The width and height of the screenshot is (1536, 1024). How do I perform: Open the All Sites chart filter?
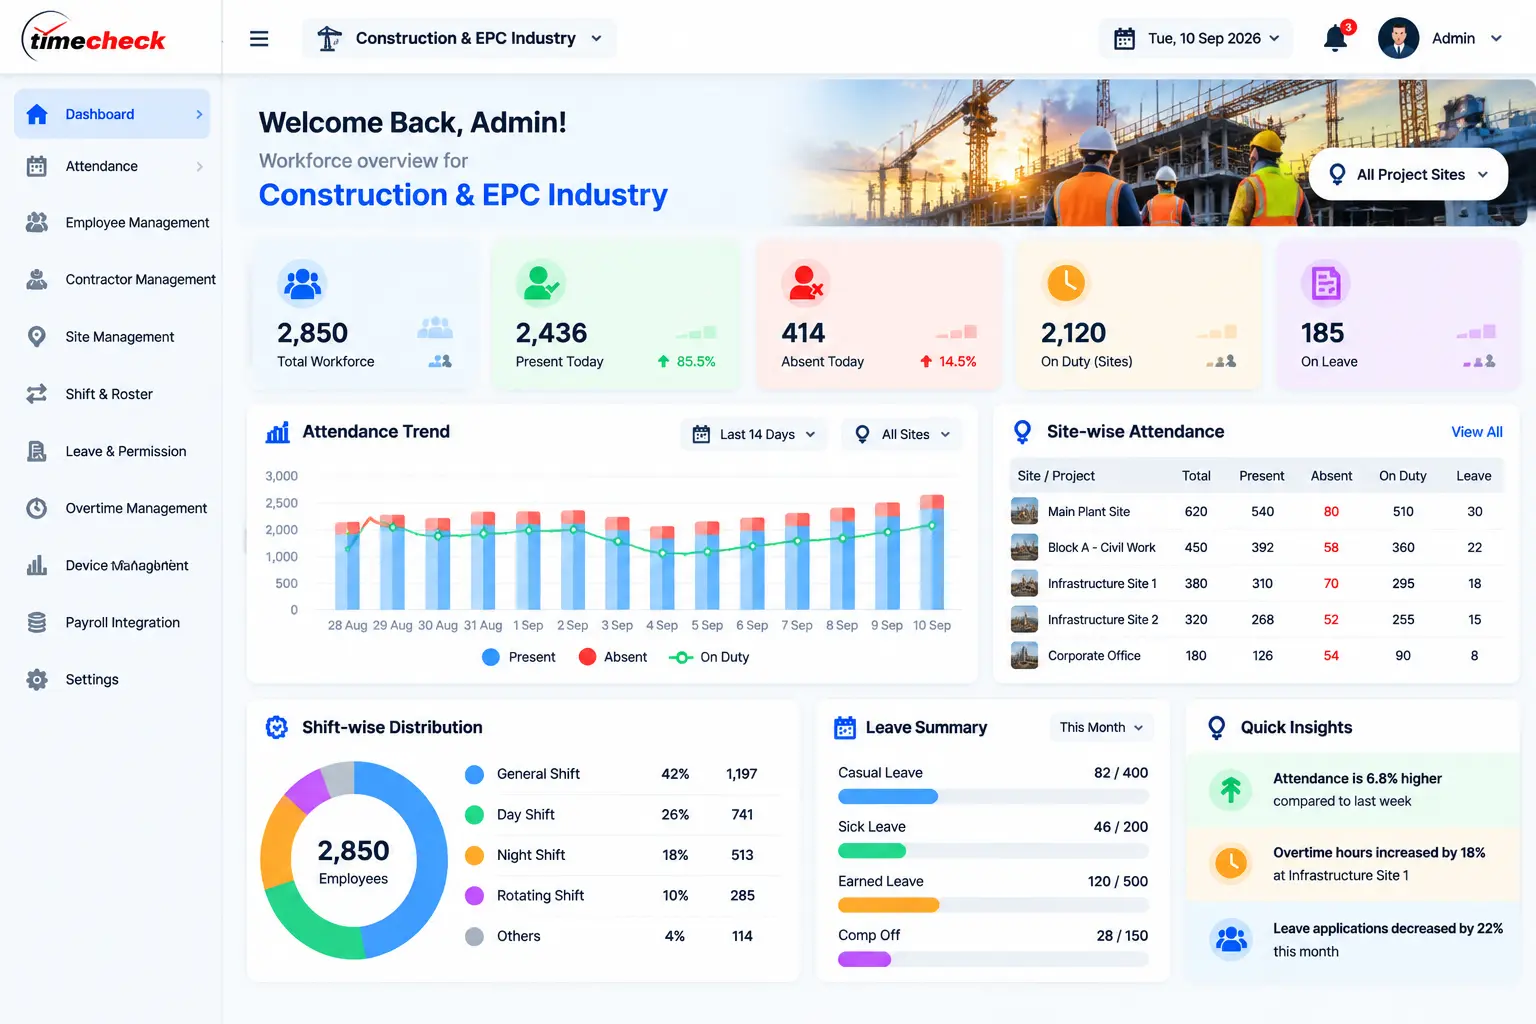click(902, 434)
